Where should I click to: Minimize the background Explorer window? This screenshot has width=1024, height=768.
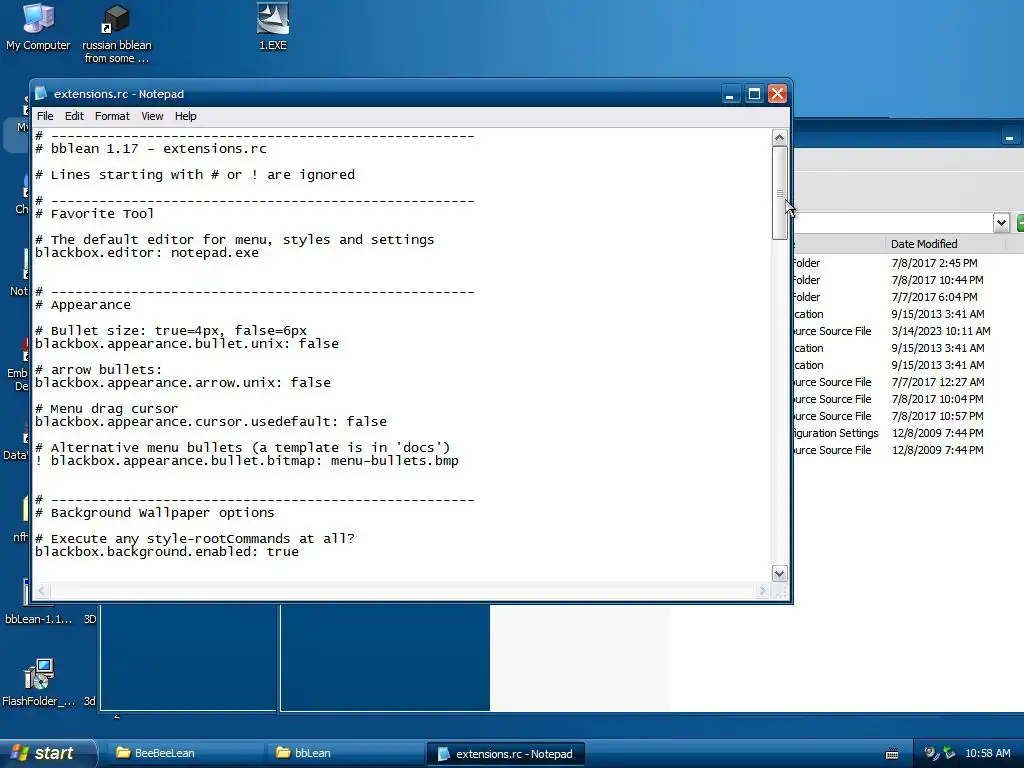tap(1010, 137)
